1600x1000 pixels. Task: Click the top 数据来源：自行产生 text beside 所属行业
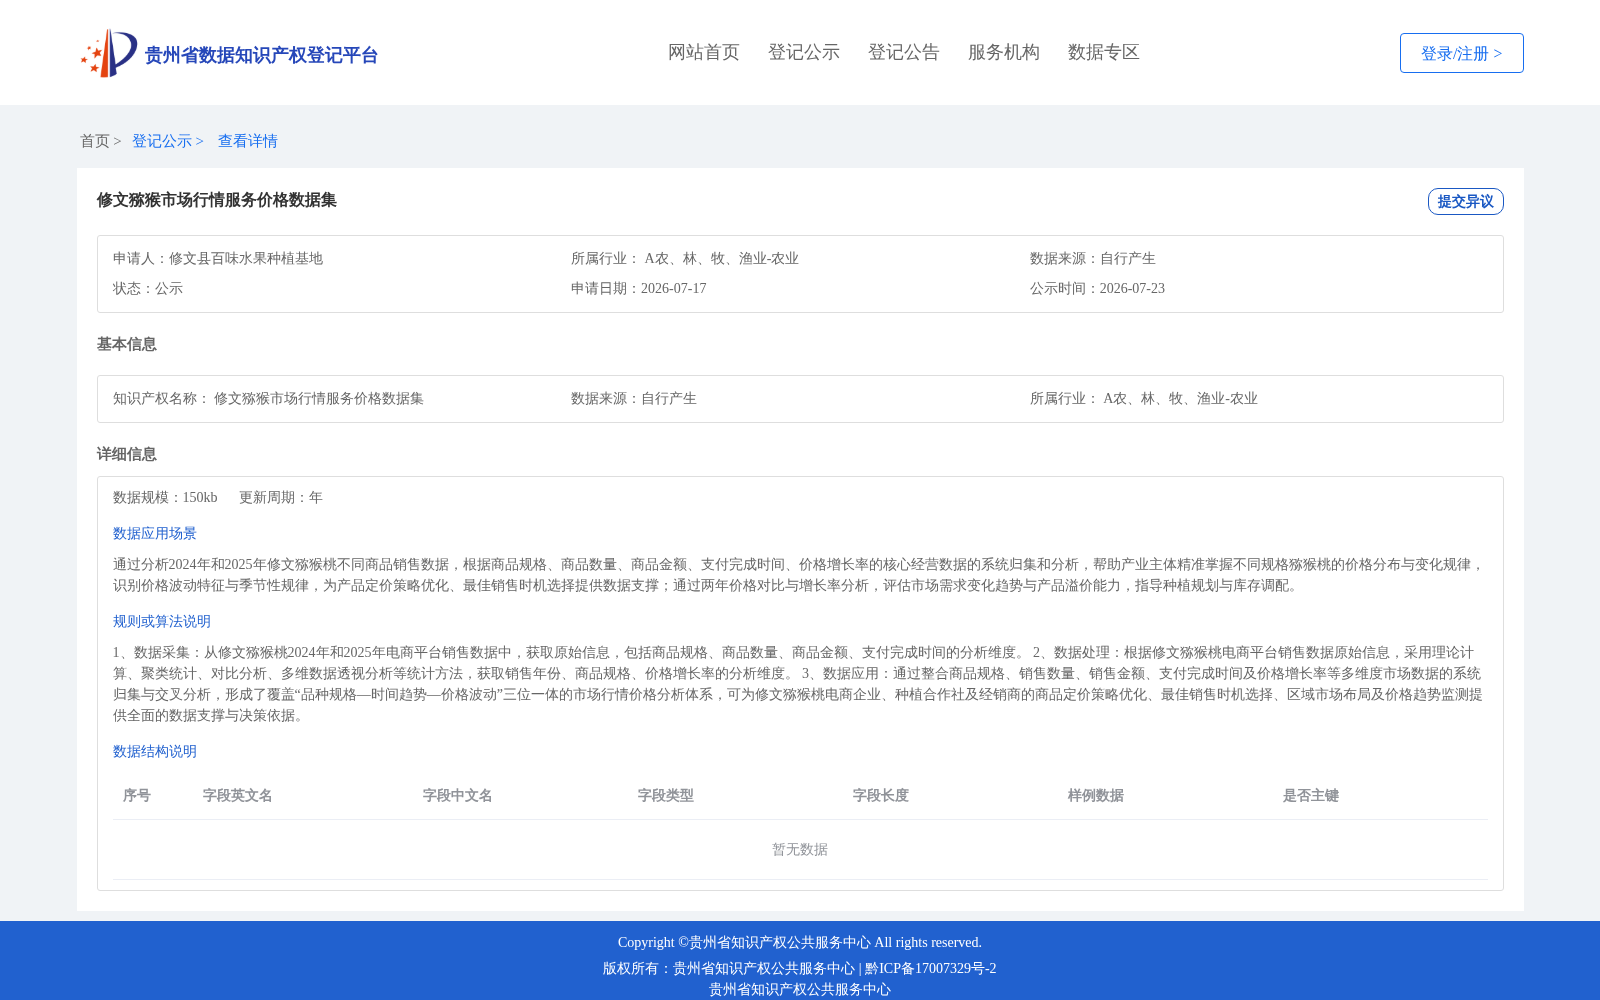[1093, 258]
